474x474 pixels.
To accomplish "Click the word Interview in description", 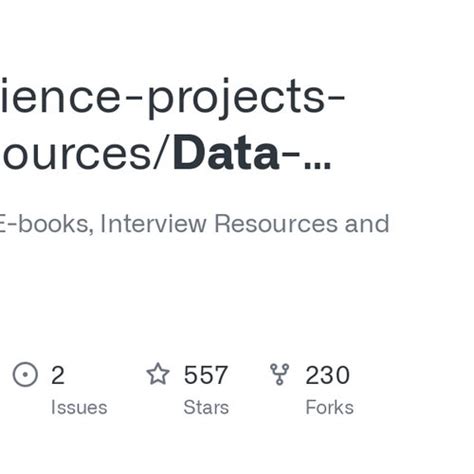I will point(153,223).
